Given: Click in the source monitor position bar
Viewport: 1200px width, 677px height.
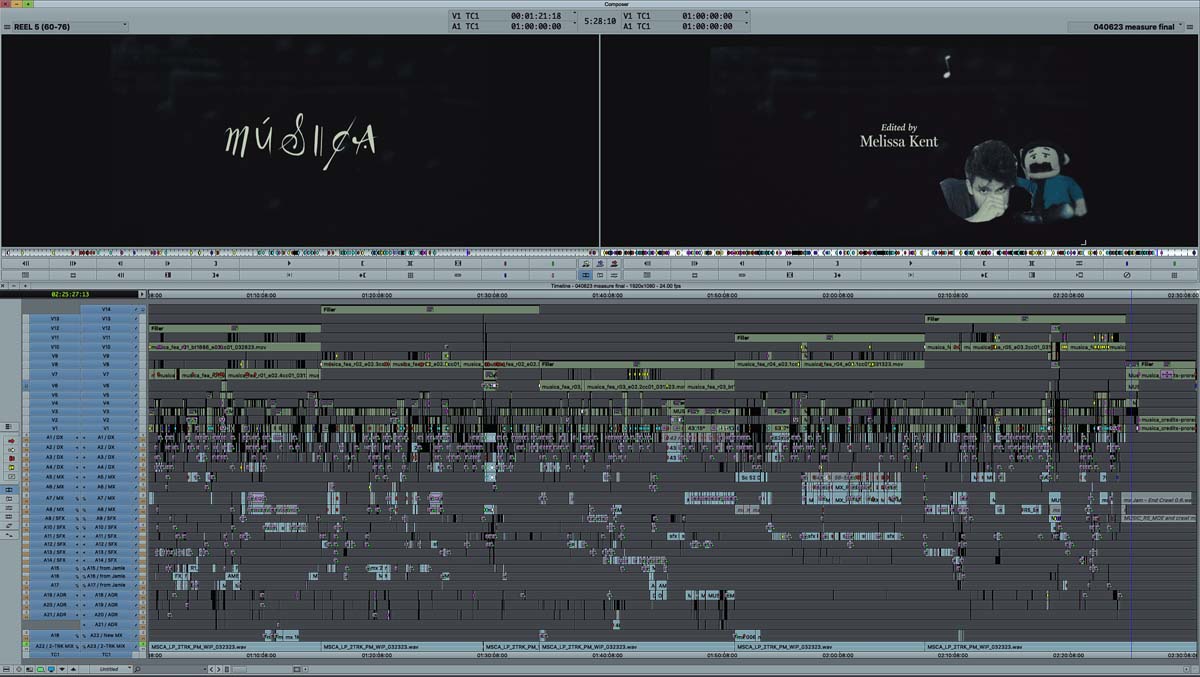Looking at the screenshot, I should click(299, 252).
